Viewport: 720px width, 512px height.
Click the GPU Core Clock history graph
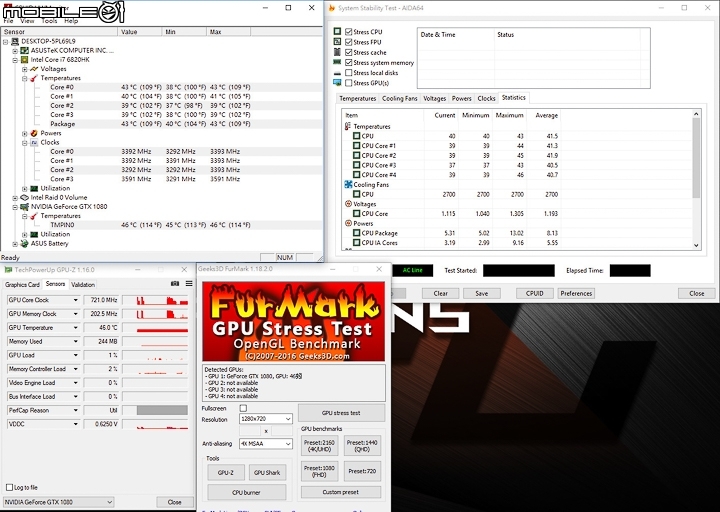click(155, 300)
